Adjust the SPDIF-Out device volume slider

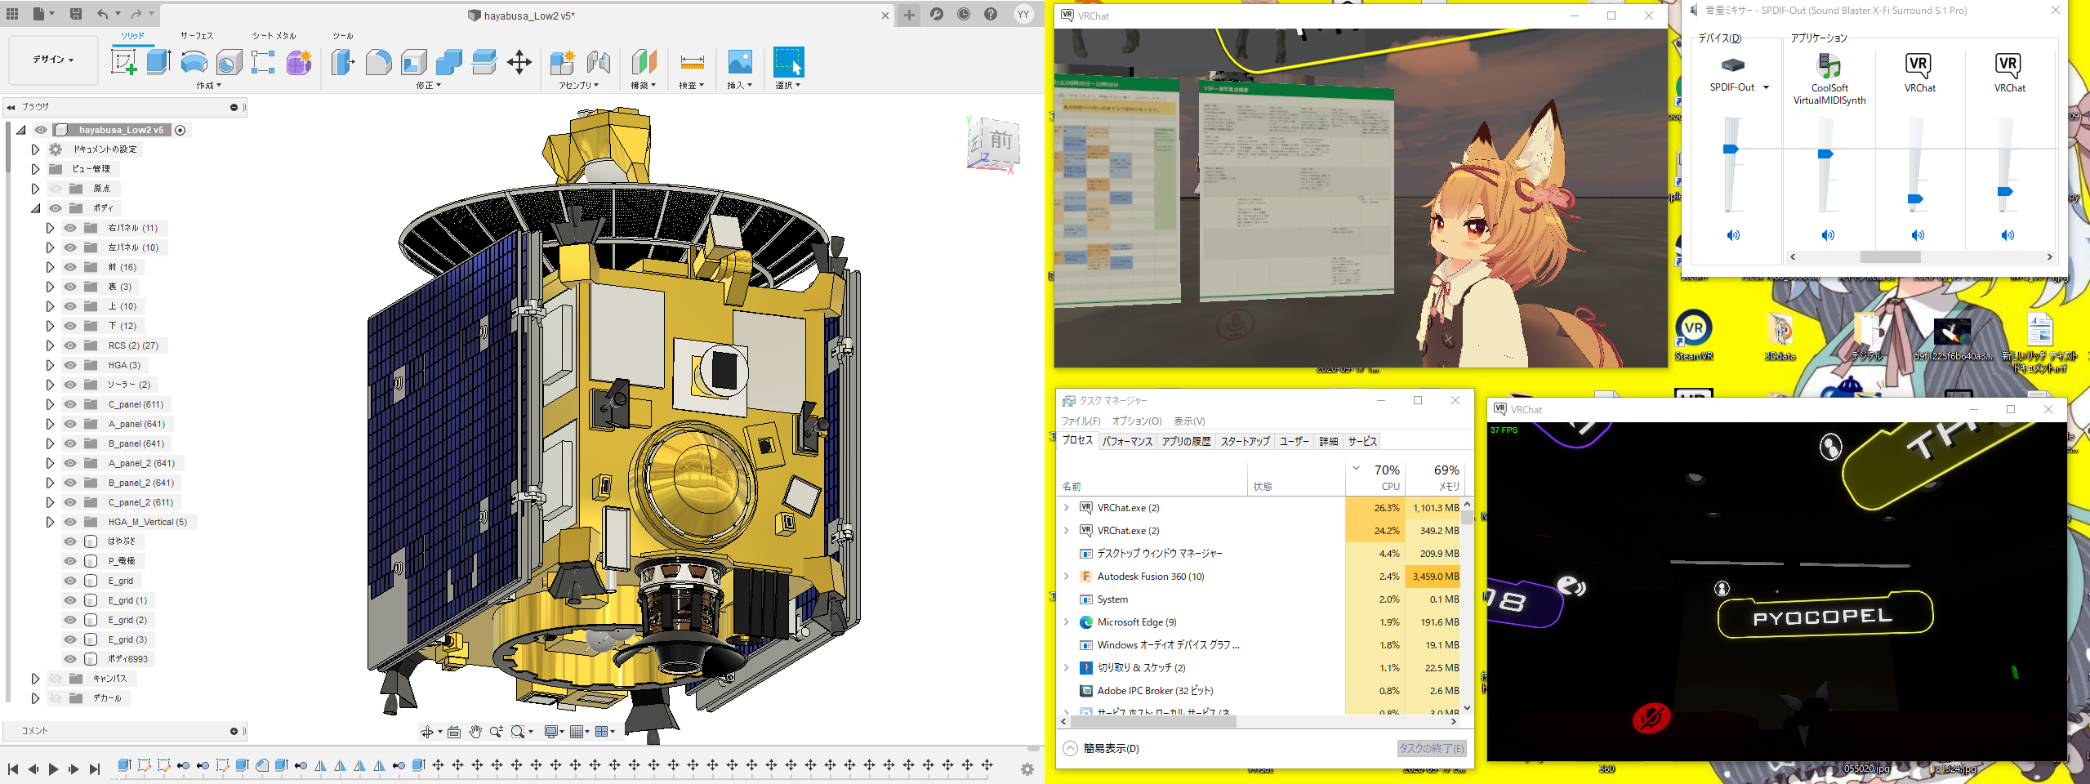click(1730, 149)
